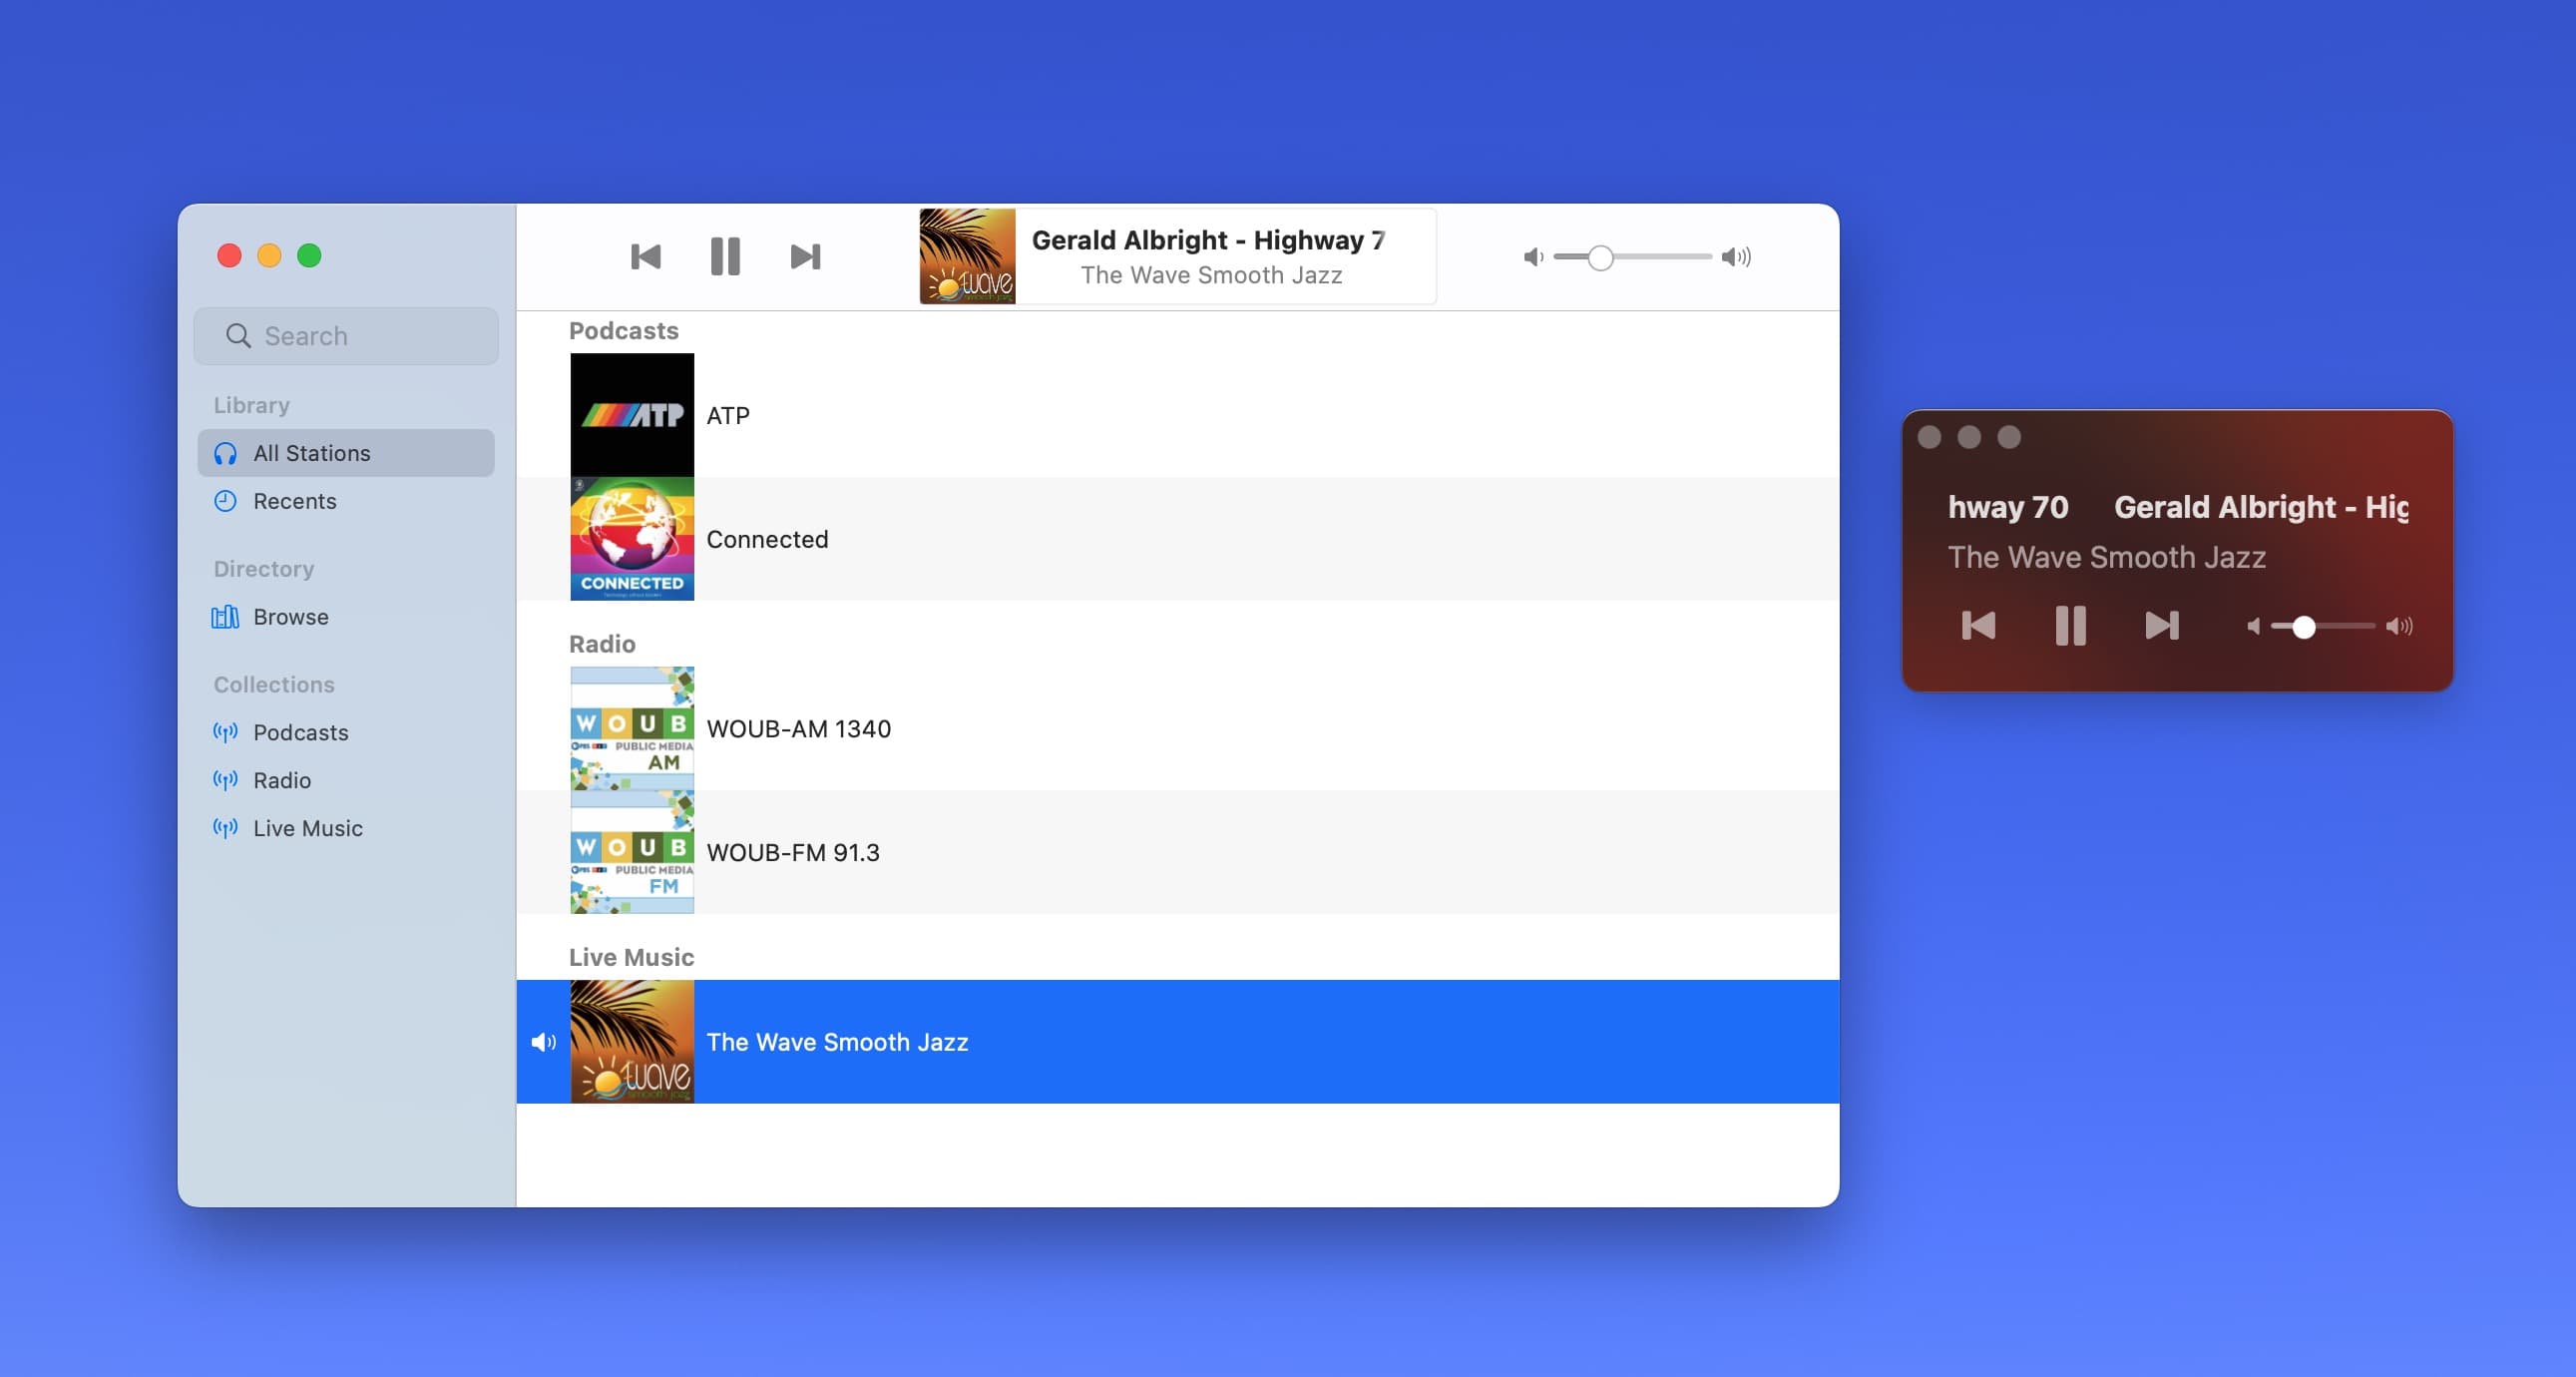Click the now playing Wave album artwork

tap(967, 256)
